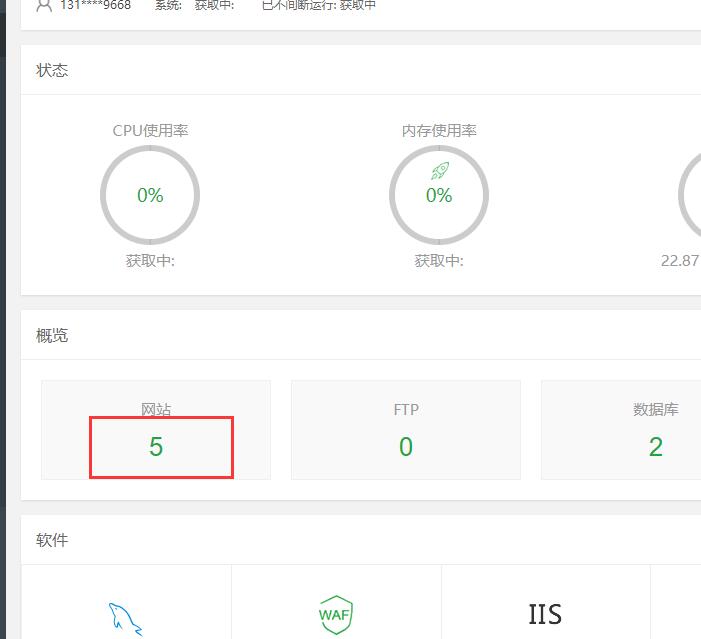701x639 pixels.
Task: Click the WAF shield software icon
Action: coord(336,615)
